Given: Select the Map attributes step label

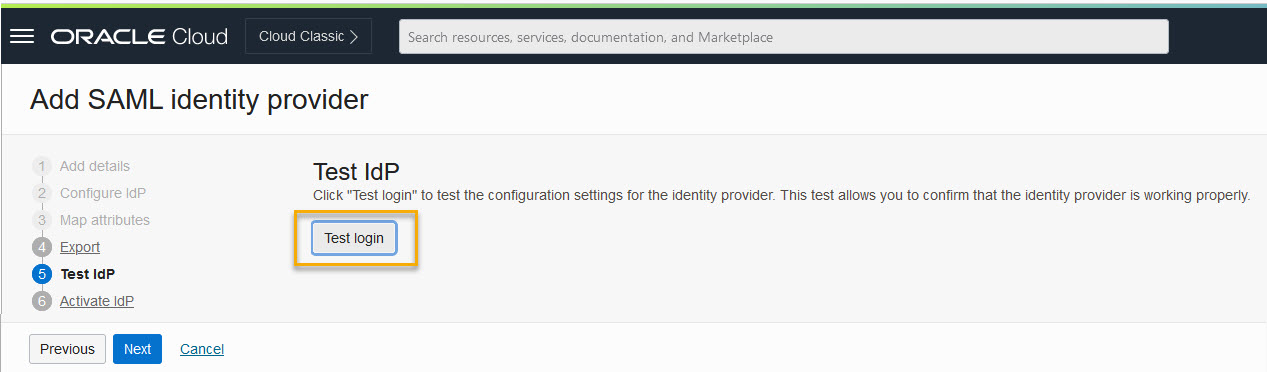Looking at the screenshot, I should pyautogui.click(x=105, y=220).
